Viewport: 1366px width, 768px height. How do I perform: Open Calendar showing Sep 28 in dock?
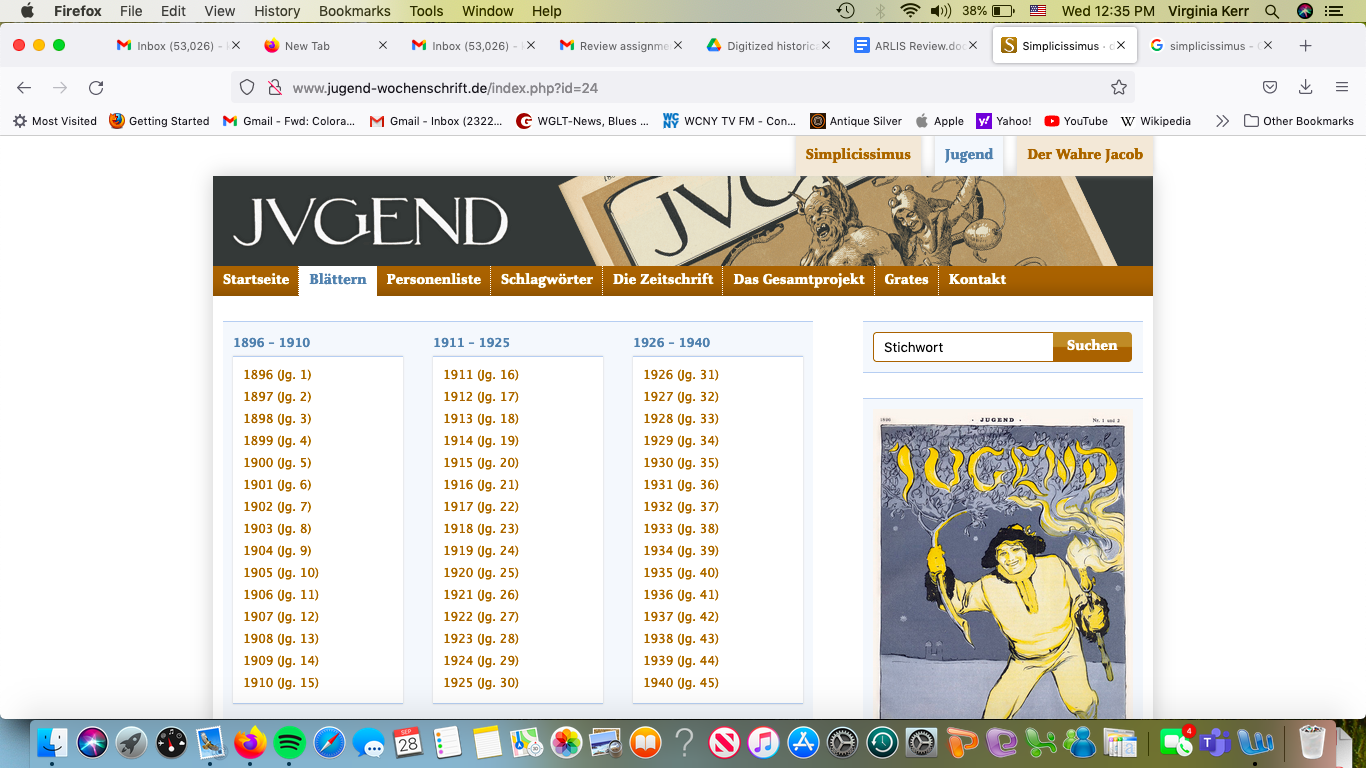[408, 742]
